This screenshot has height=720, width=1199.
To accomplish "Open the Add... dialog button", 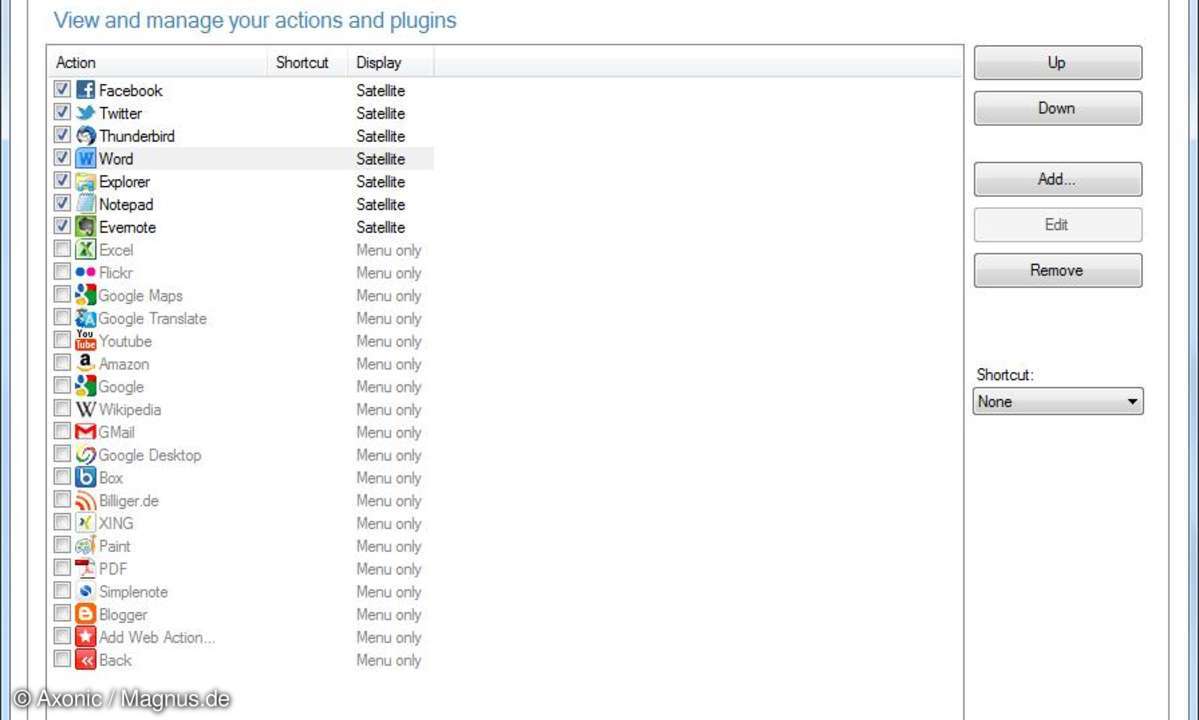I will point(1058,180).
